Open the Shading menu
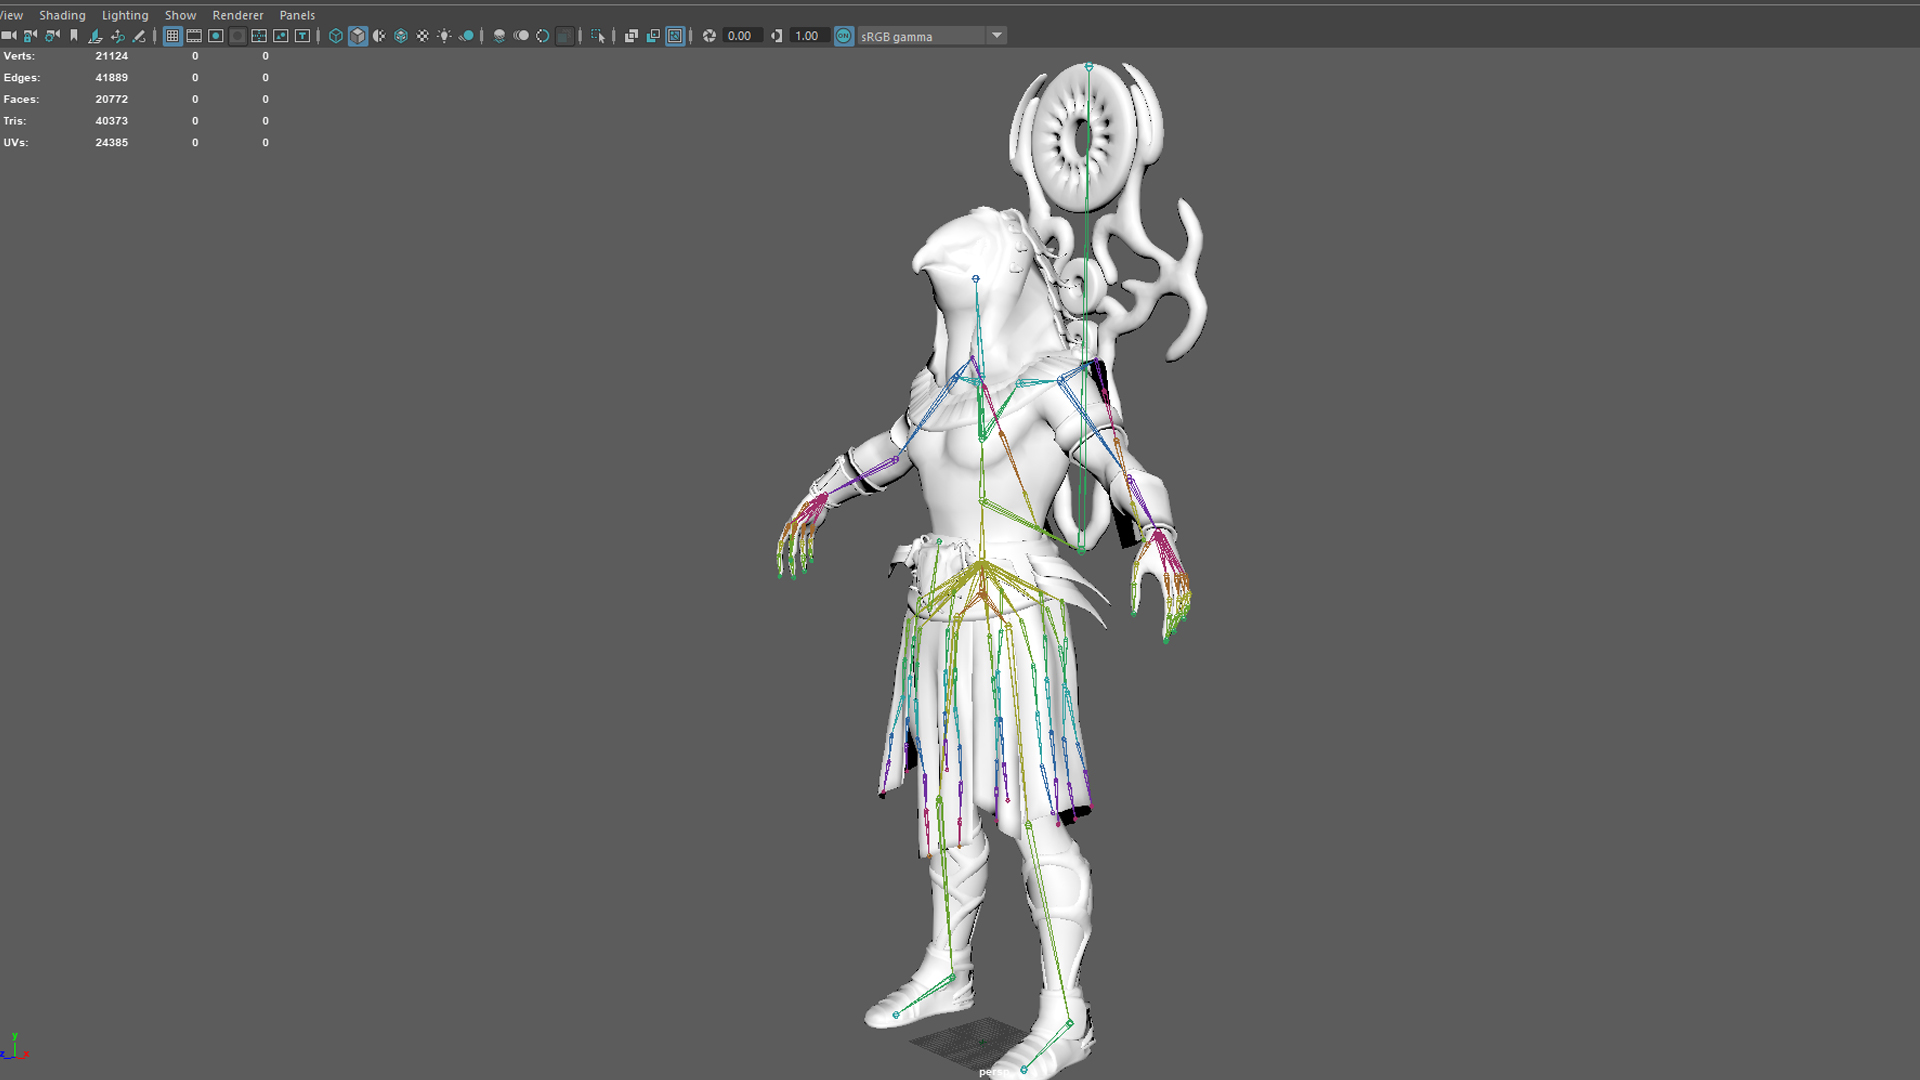The image size is (1920, 1080). tap(62, 15)
